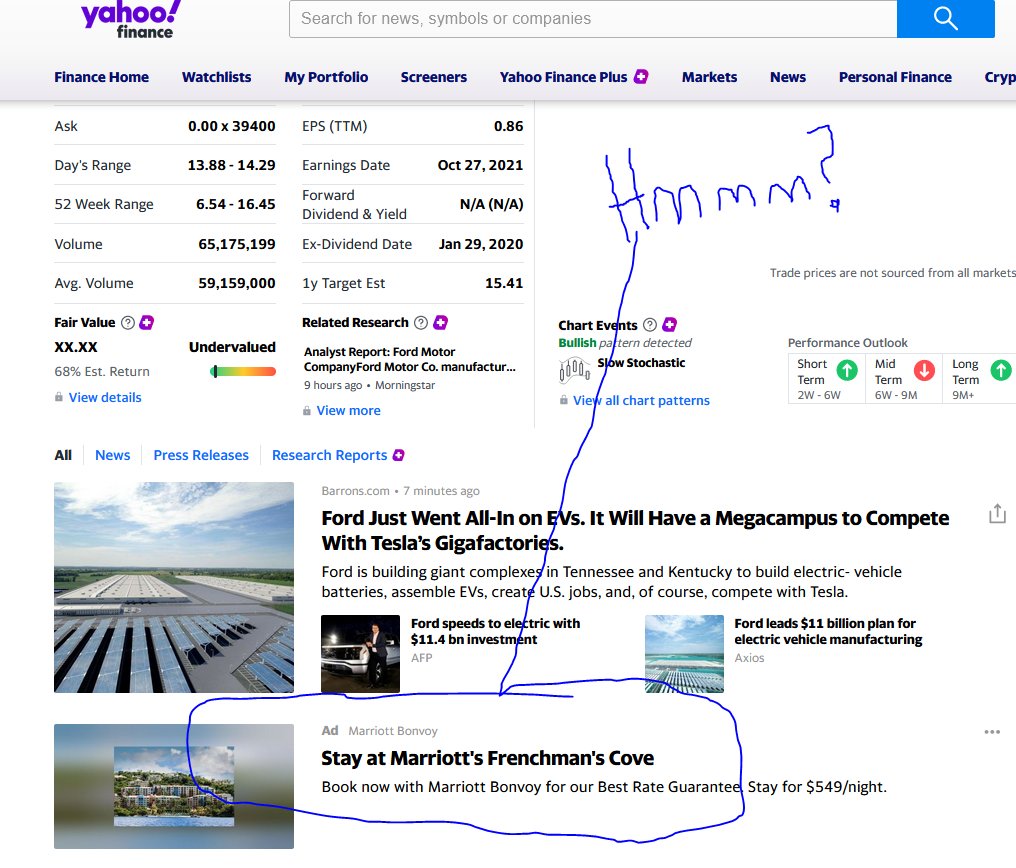
Task: Open the Chart Events help question mark
Action: pyautogui.click(x=650, y=325)
